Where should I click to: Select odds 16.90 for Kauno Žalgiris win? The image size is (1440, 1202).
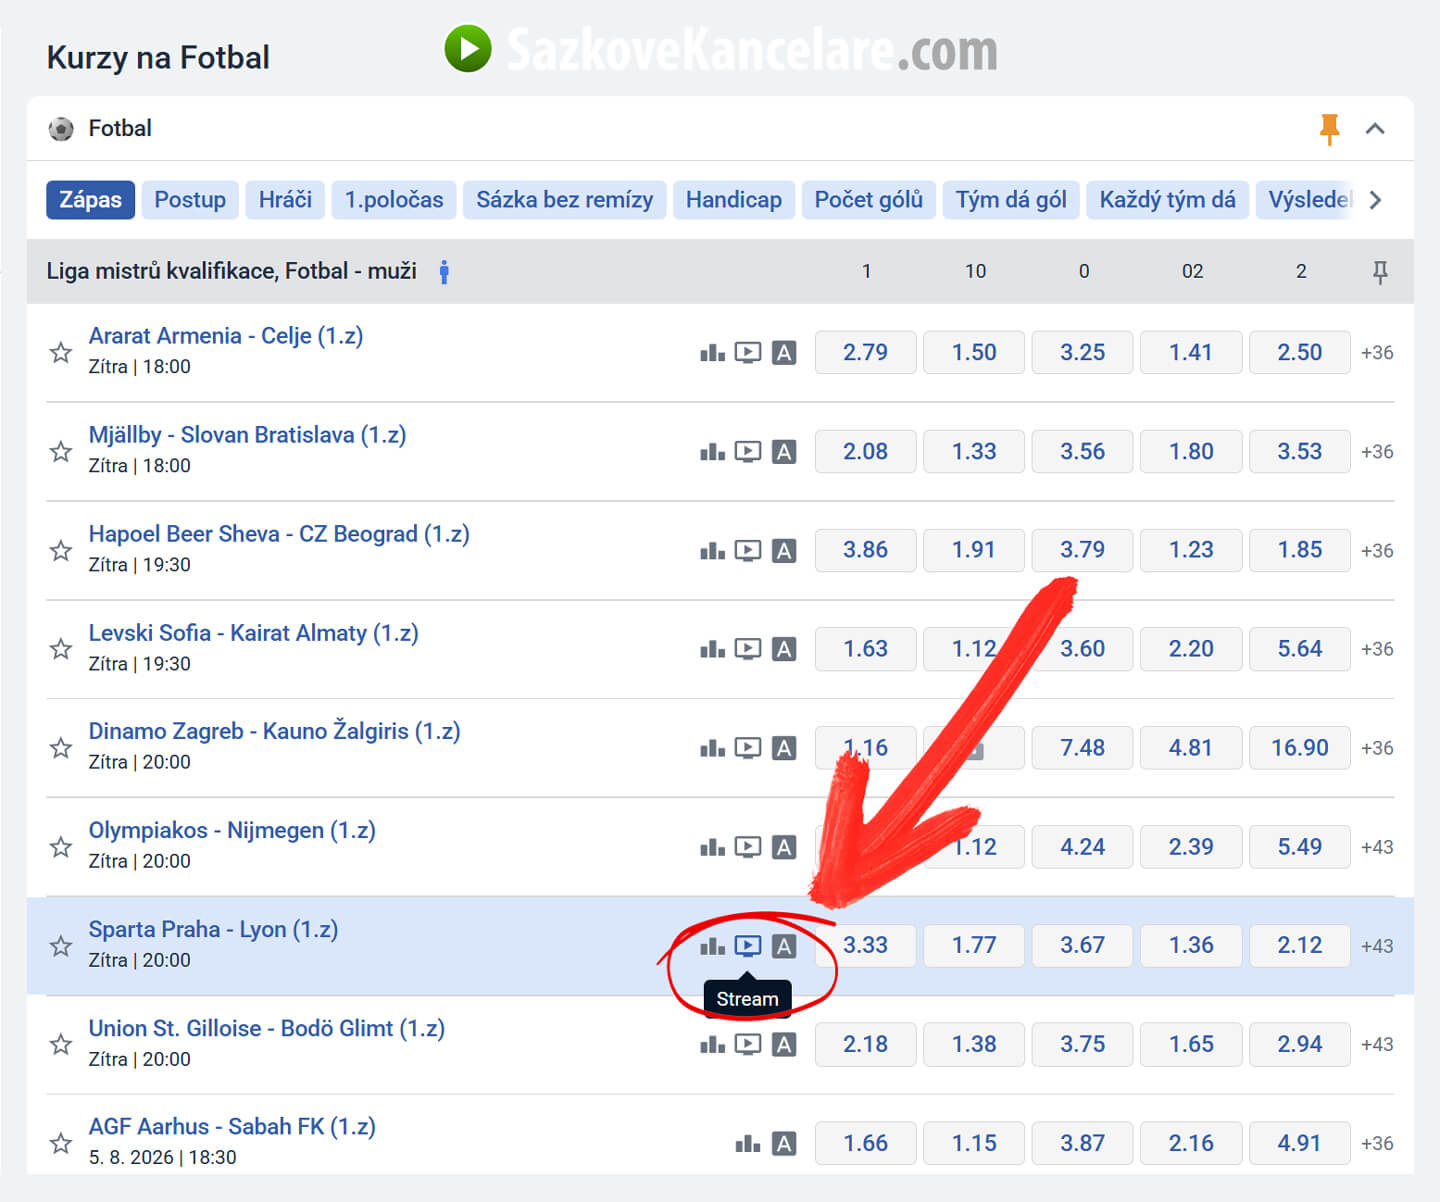(1300, 748)
